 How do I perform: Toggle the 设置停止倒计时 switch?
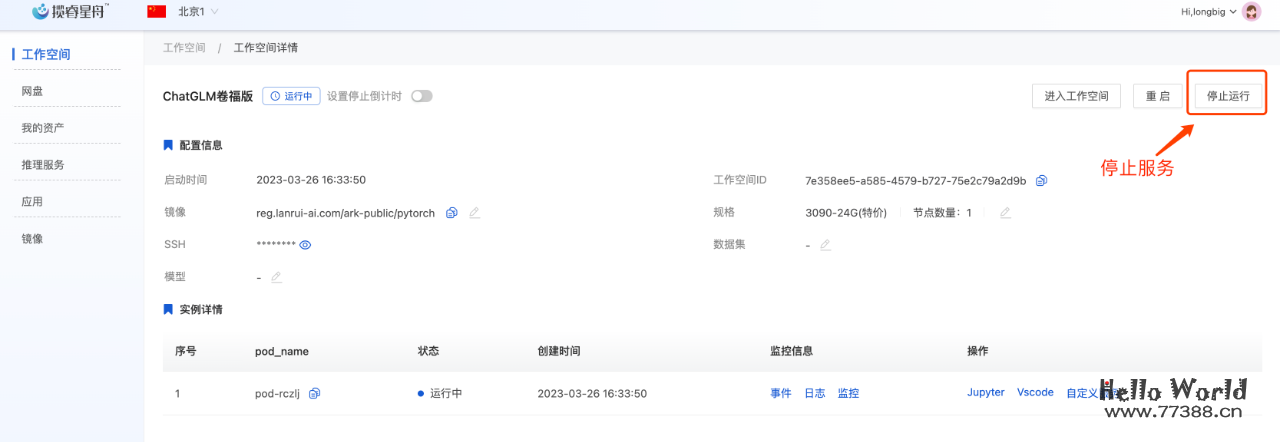coord(422,96)
